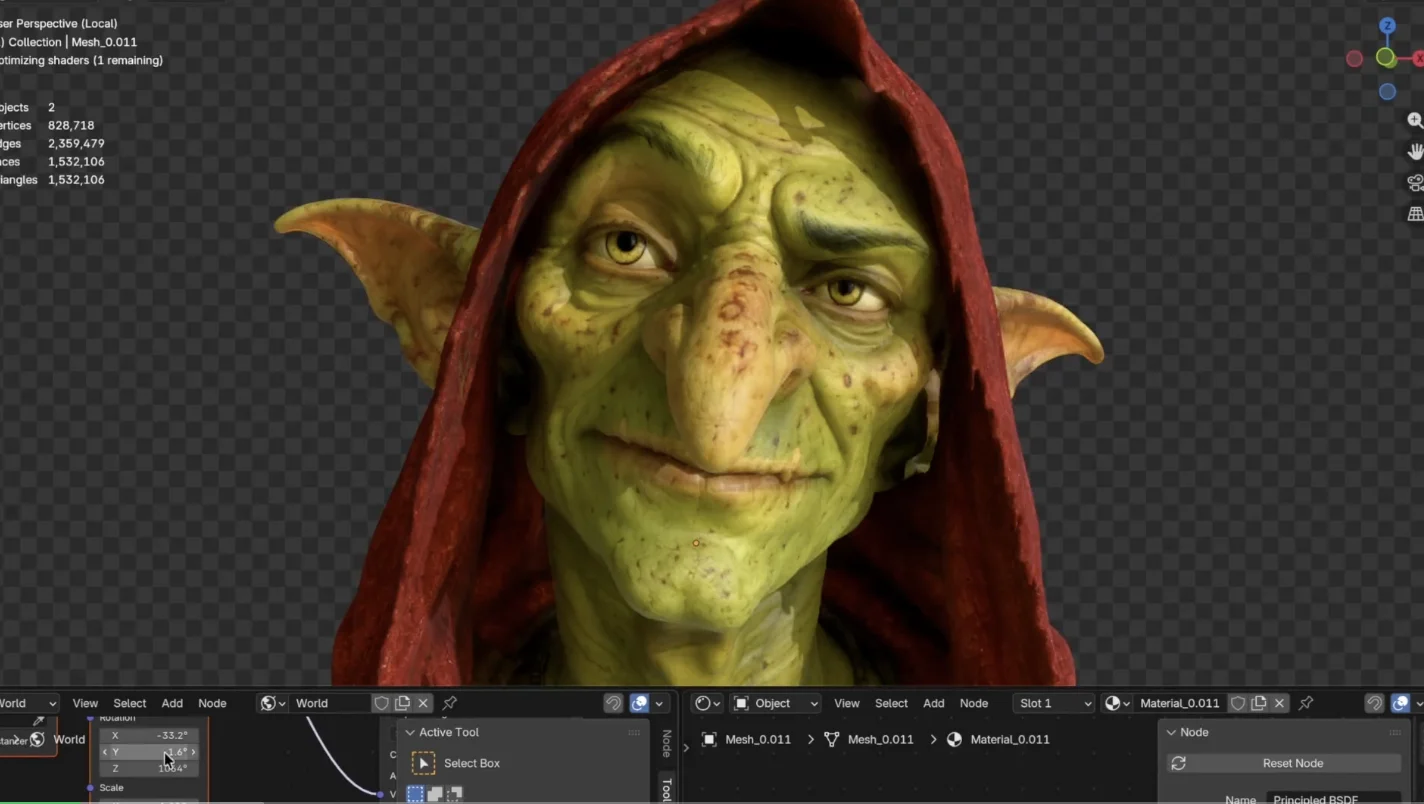
Task: Open the Object shader type dropdown
Action: tap(776, 703)
